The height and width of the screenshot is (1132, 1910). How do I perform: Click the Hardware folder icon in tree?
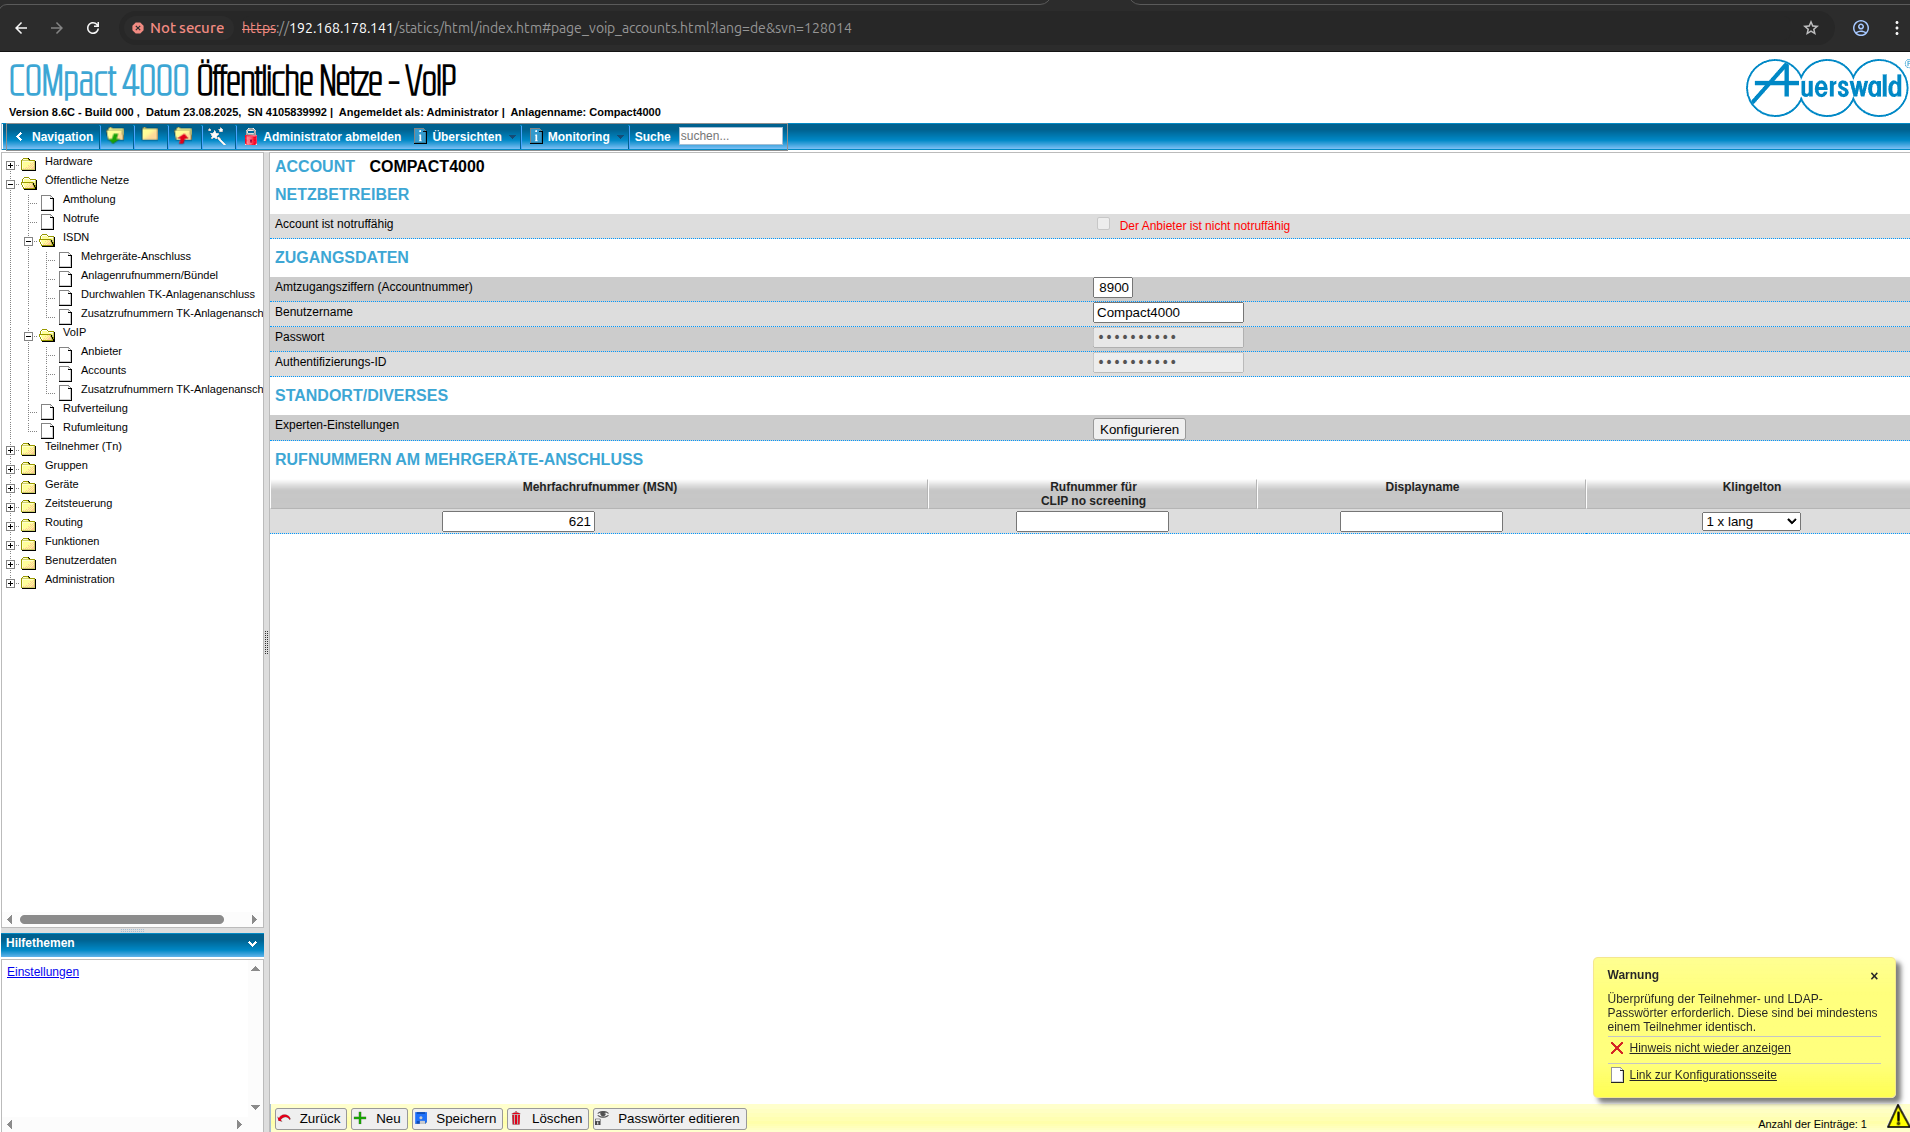pyautogui.click(x=29, y=163)
